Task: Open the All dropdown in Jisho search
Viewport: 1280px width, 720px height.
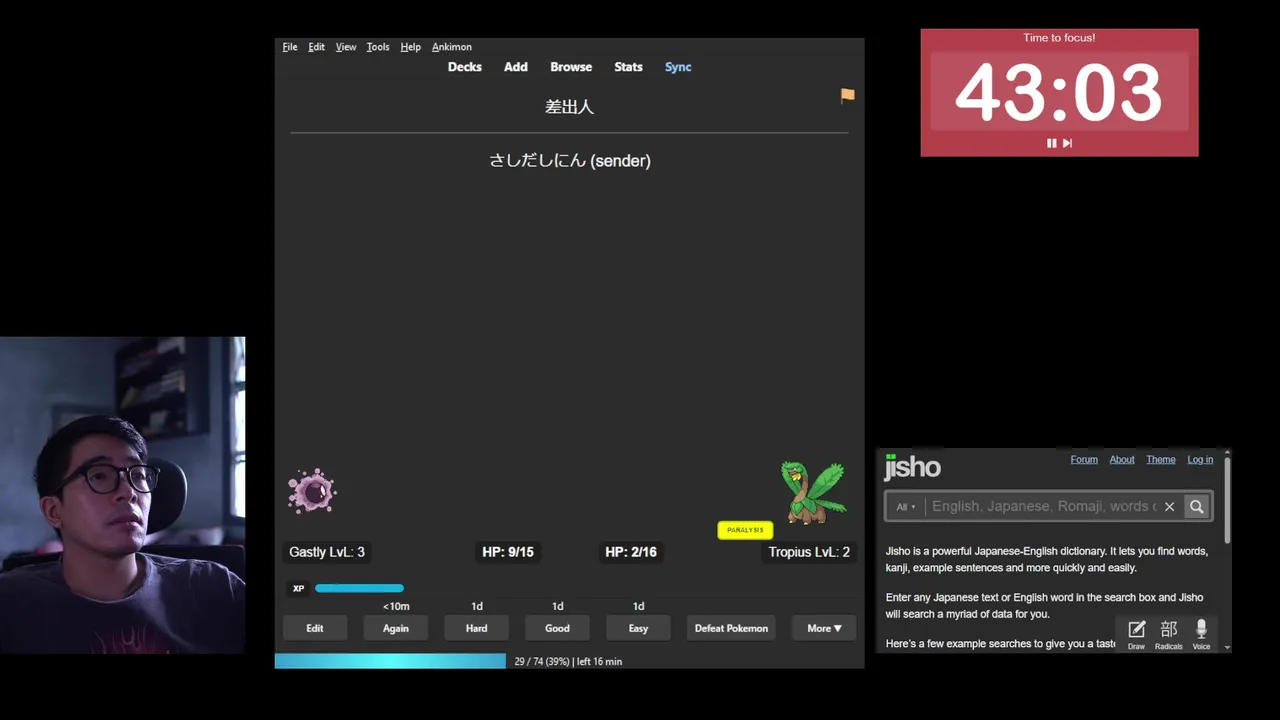Action: click(x=906, y=507)
